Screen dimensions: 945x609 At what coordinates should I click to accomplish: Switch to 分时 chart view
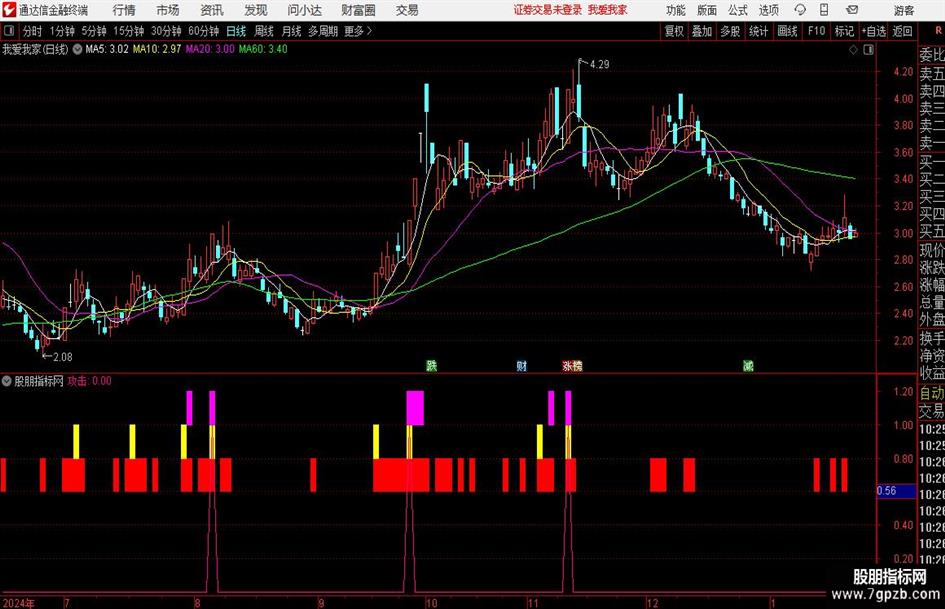pos(33,31)
